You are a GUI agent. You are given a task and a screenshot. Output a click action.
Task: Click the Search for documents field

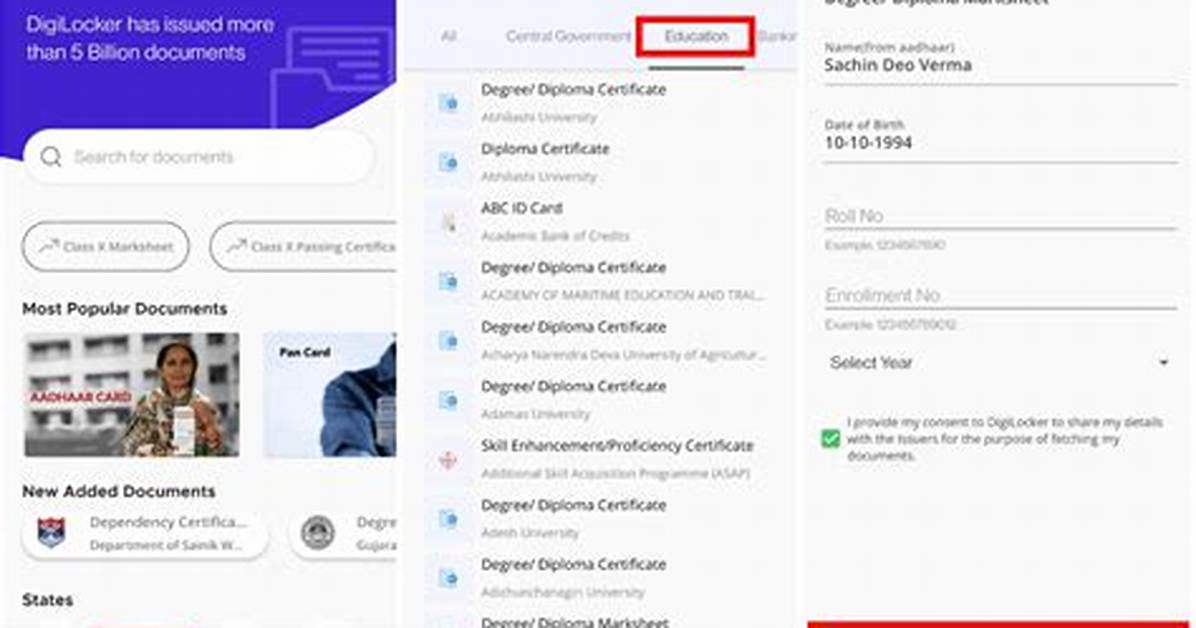coord(199,157)
